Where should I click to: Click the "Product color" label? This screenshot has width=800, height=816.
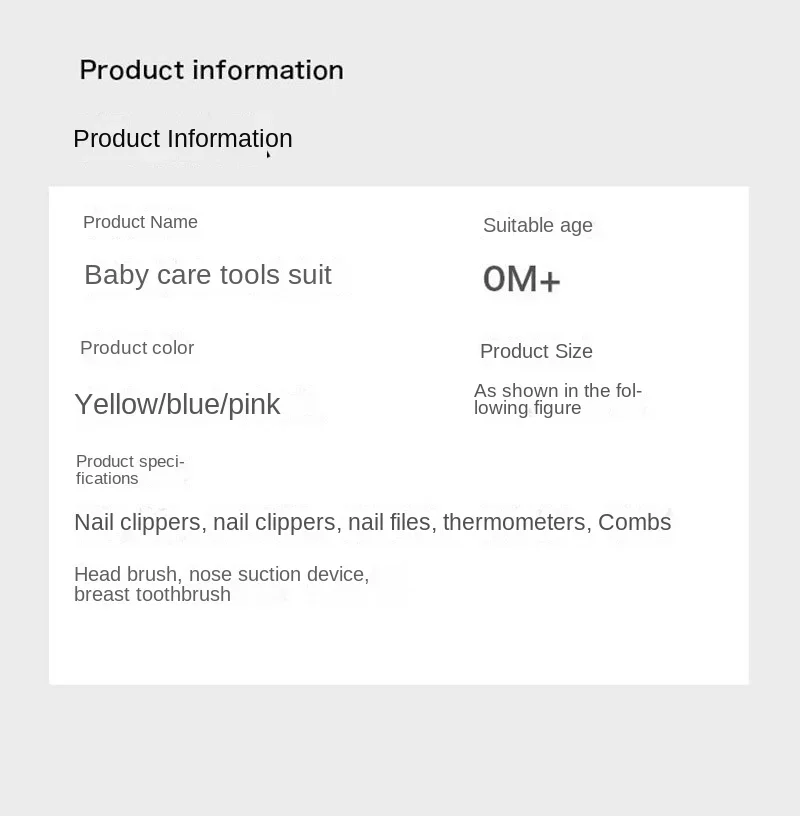(137, 348)
